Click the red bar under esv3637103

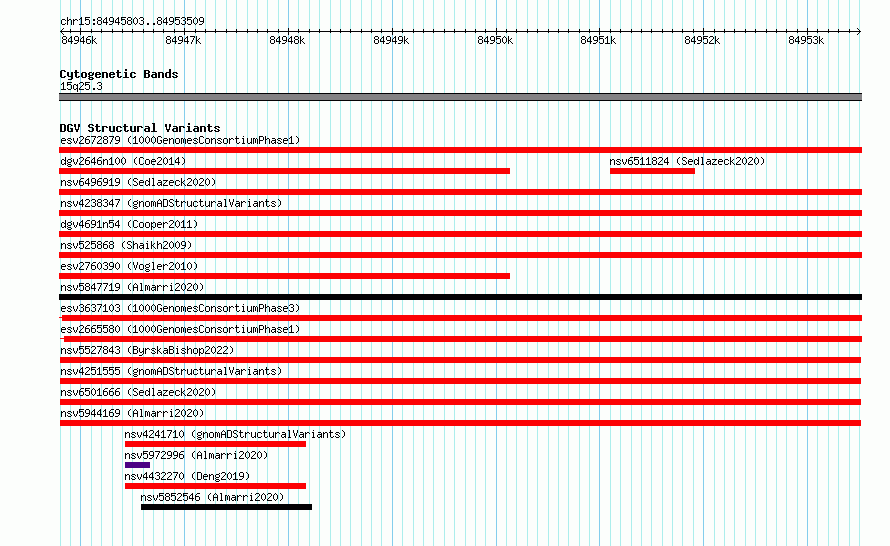[x=460, y=318]
